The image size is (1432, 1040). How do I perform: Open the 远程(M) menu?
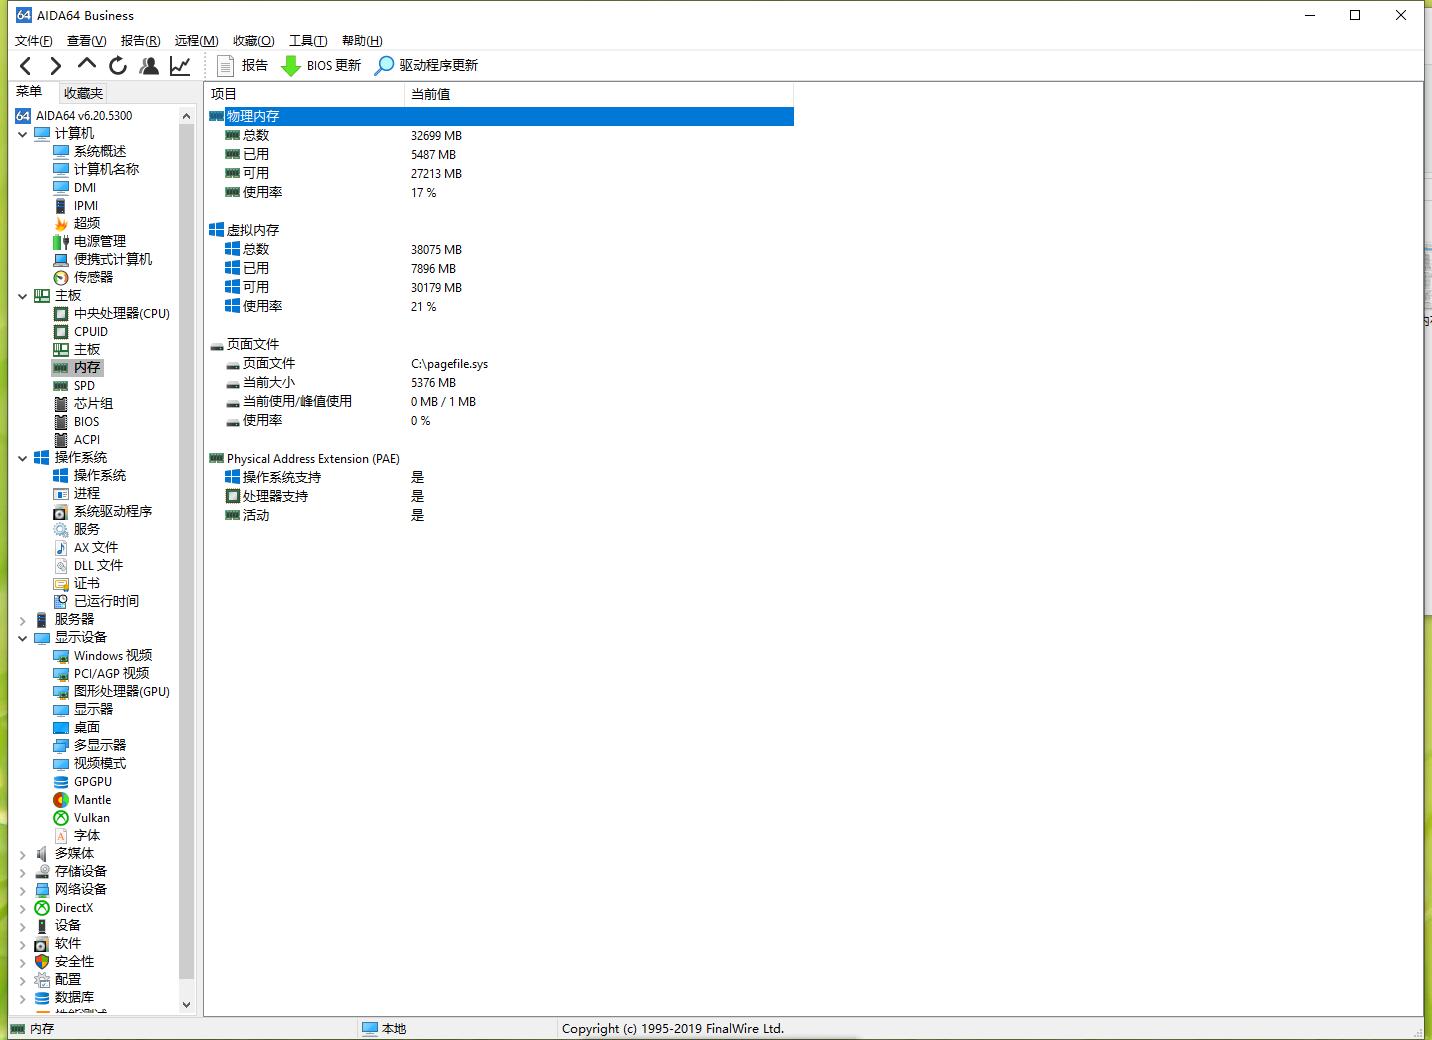196,40
